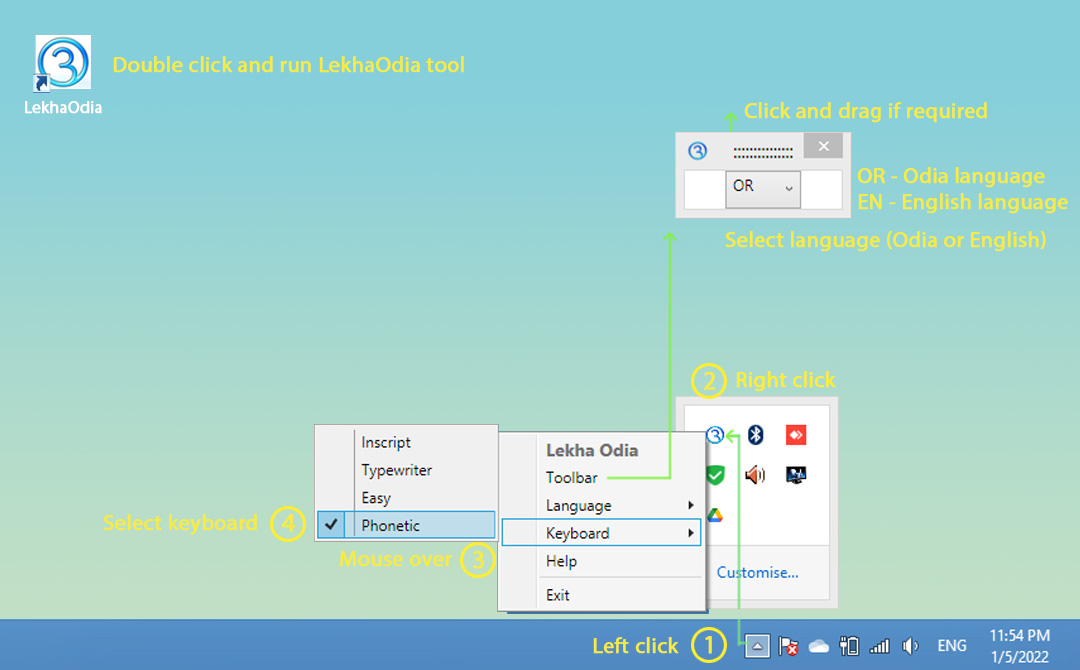Open the green shield security icon
This screenshot has height=670, width=1080.
pyautogui.click(x=716, y=475)
